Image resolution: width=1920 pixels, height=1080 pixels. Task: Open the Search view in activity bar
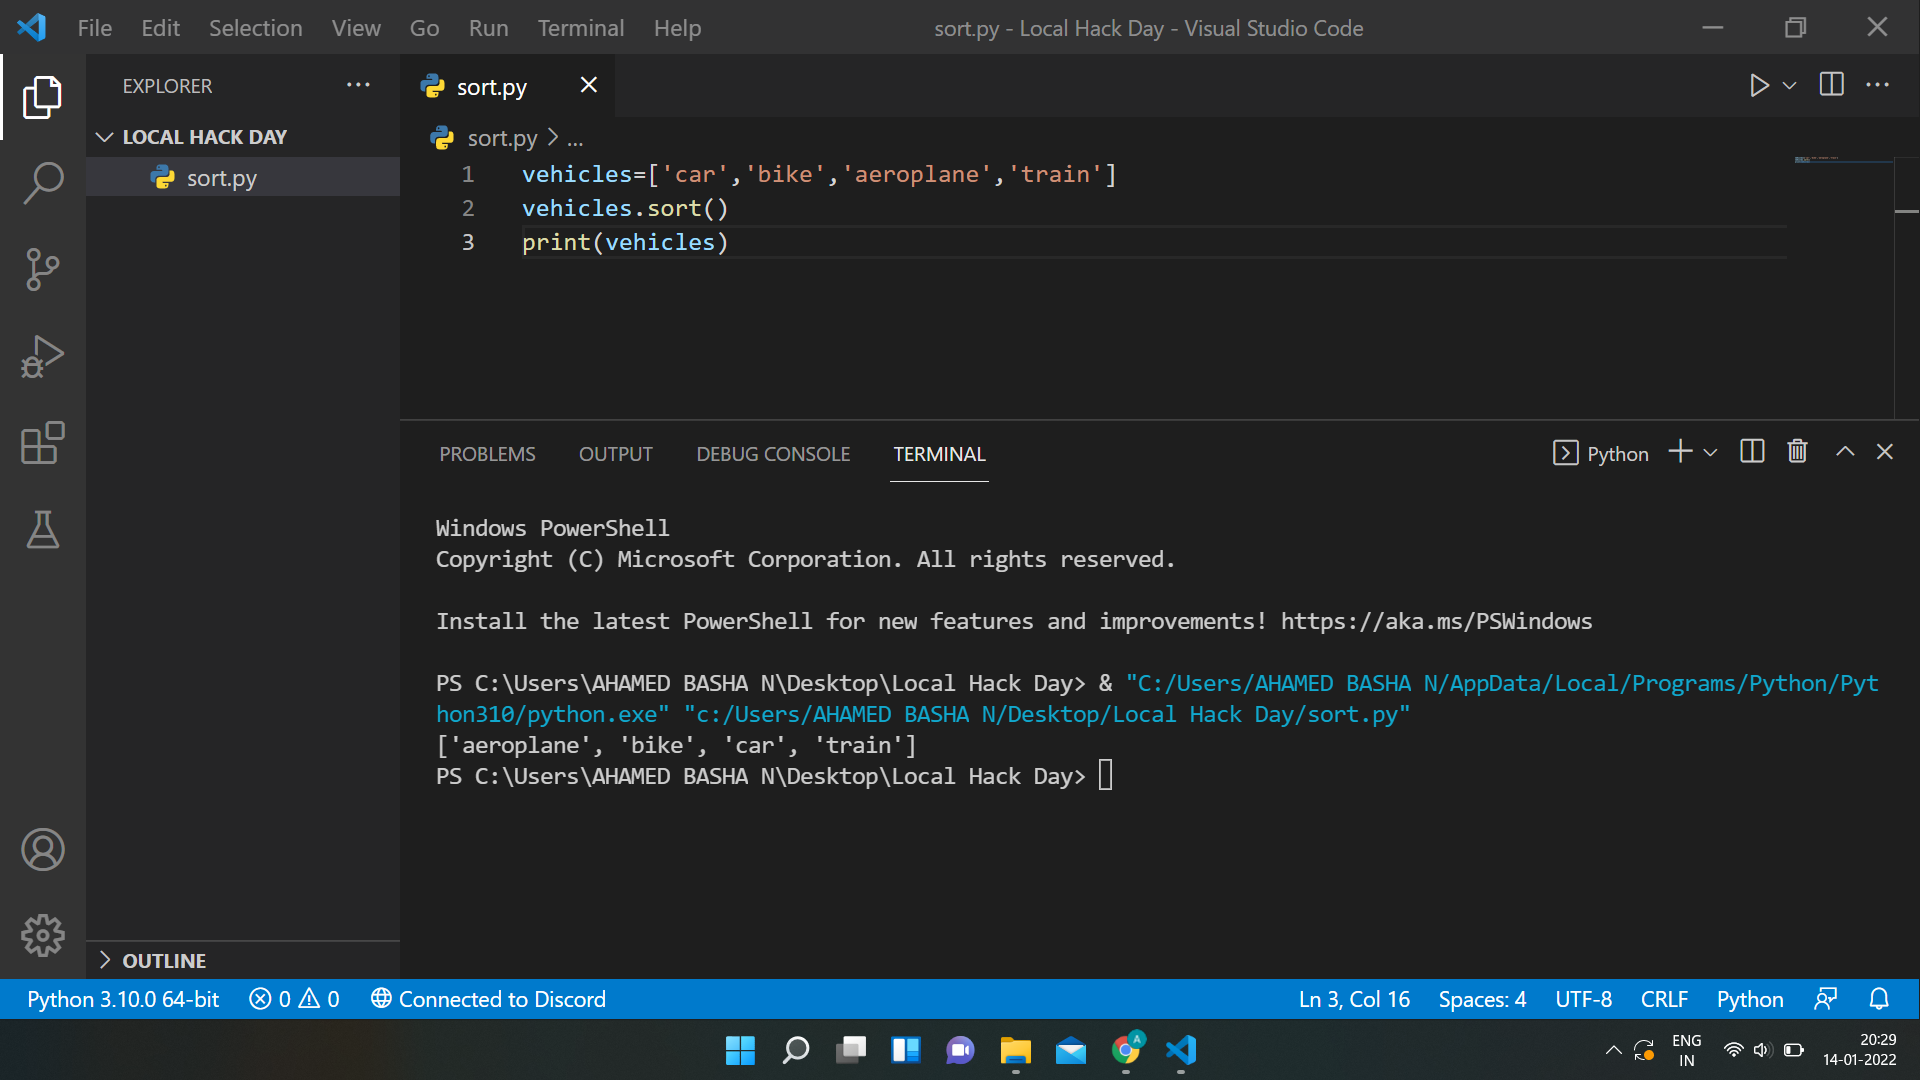[43, 183]
